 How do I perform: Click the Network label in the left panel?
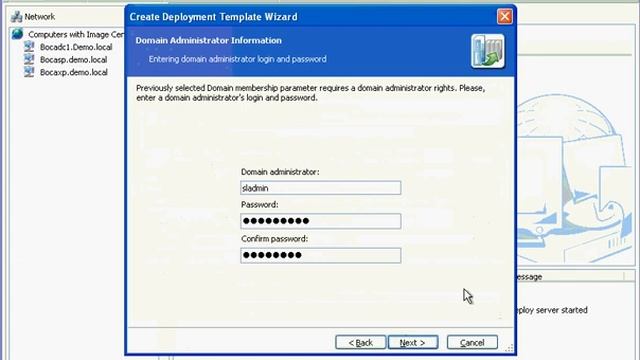(x=40, y=17)
